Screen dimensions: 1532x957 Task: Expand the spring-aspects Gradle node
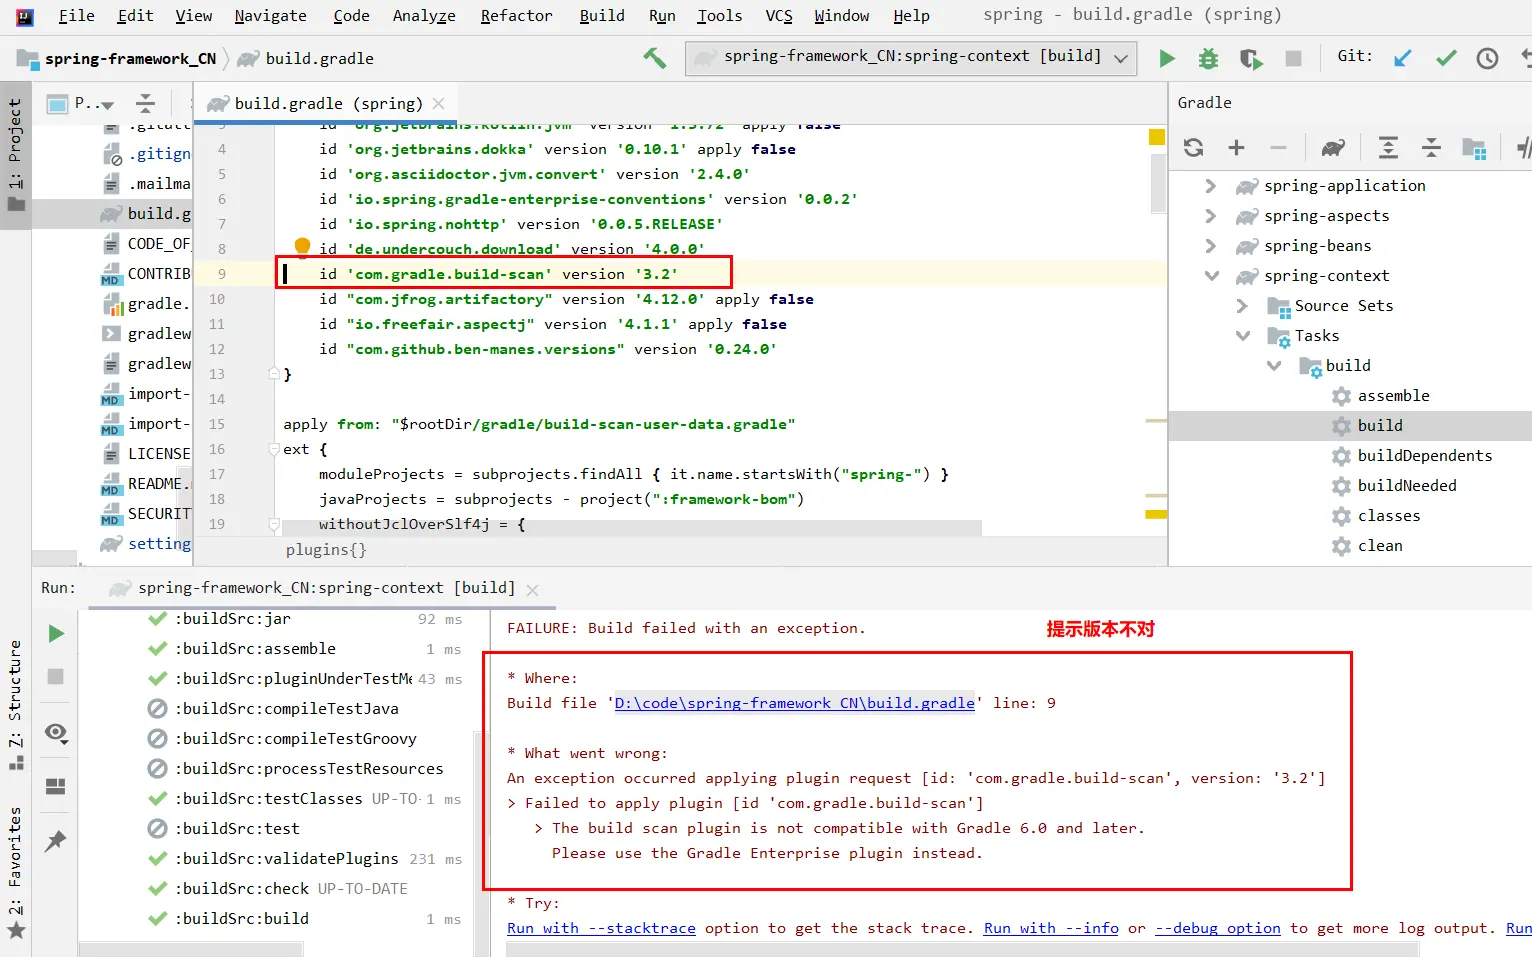click(1210, 216)
